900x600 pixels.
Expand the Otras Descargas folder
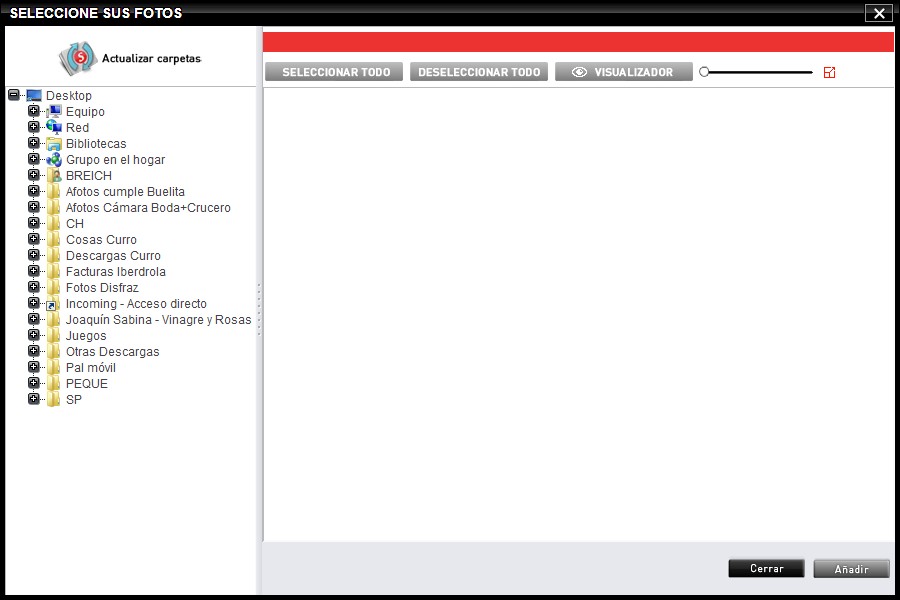34,351
